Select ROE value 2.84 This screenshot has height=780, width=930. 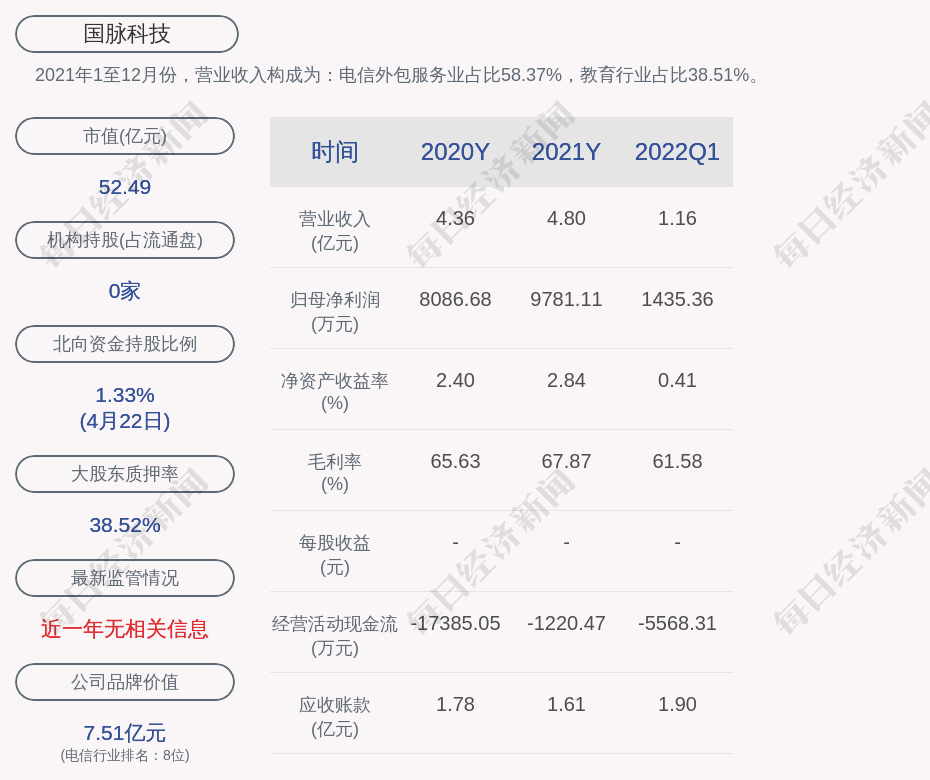pyautogui.click(x=566, y=380)
